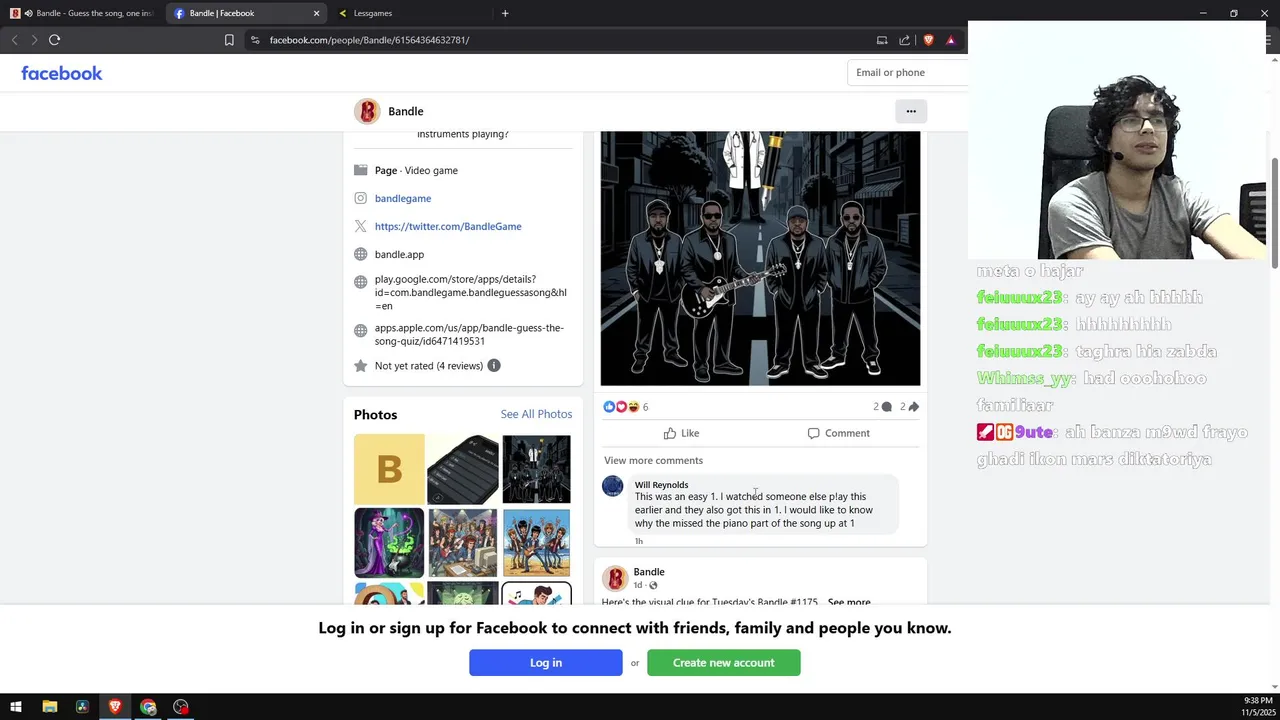
Task: Open site settings icon in address bar
Action: coord(255,40)
